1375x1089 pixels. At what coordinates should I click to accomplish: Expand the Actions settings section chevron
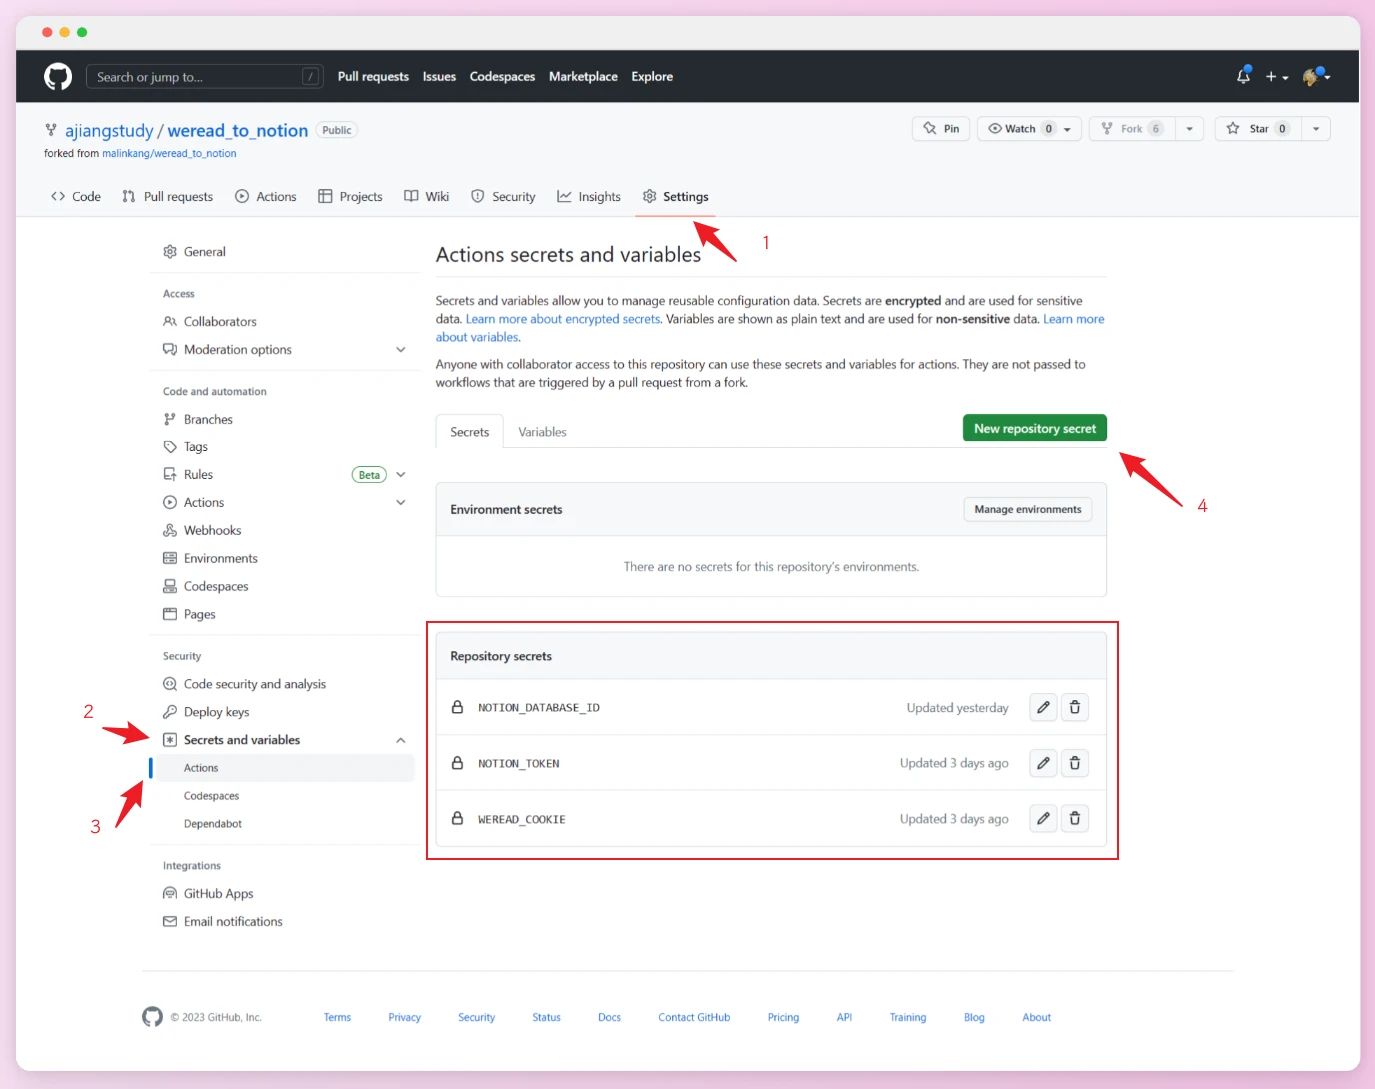pos(401,503)
